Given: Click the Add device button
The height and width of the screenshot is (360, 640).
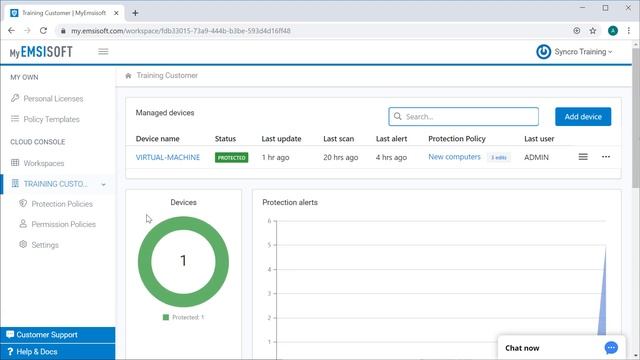Looking at the screenshot, I should tap(583, 117).
